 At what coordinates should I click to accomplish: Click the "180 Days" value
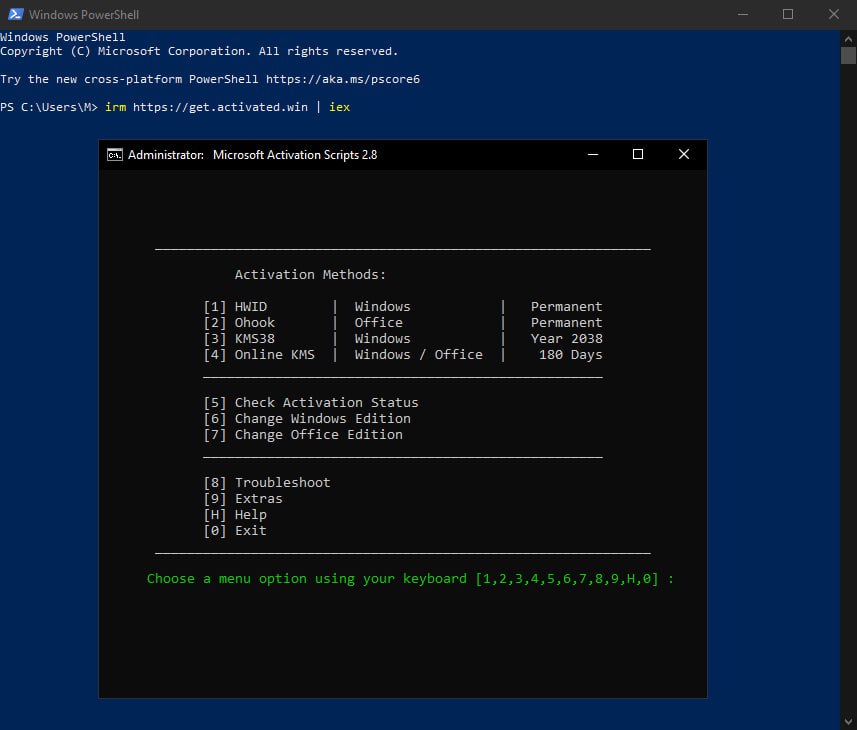(571, 355)
